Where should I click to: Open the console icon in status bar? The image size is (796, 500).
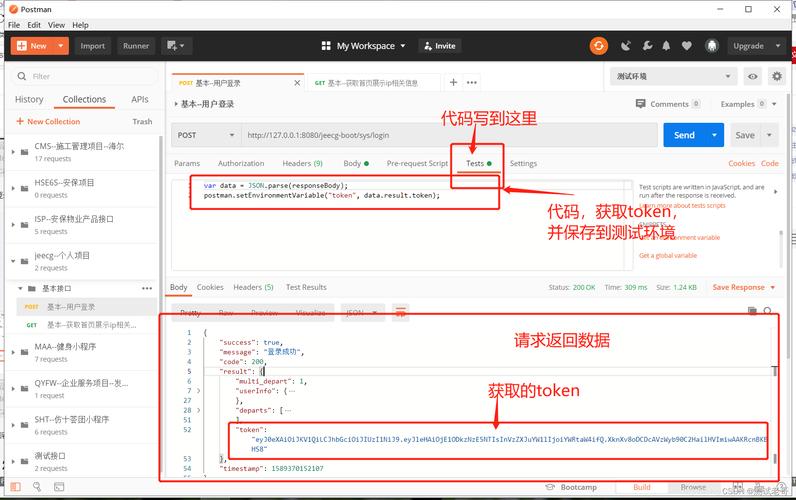click(x=59, y=487)
